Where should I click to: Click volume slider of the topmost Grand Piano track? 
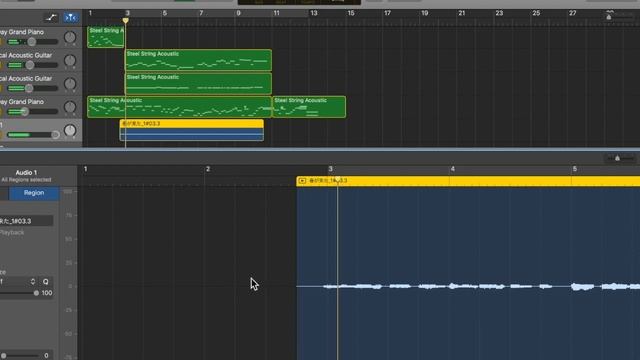[33, 42]
